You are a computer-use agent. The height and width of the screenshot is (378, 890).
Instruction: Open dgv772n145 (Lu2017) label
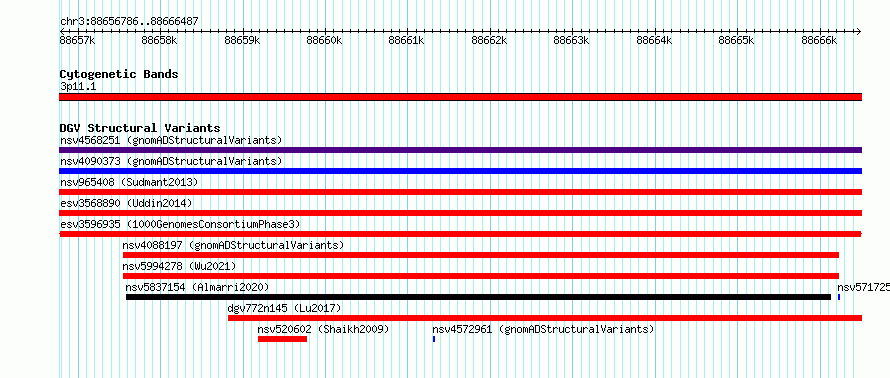click(284, 308)
